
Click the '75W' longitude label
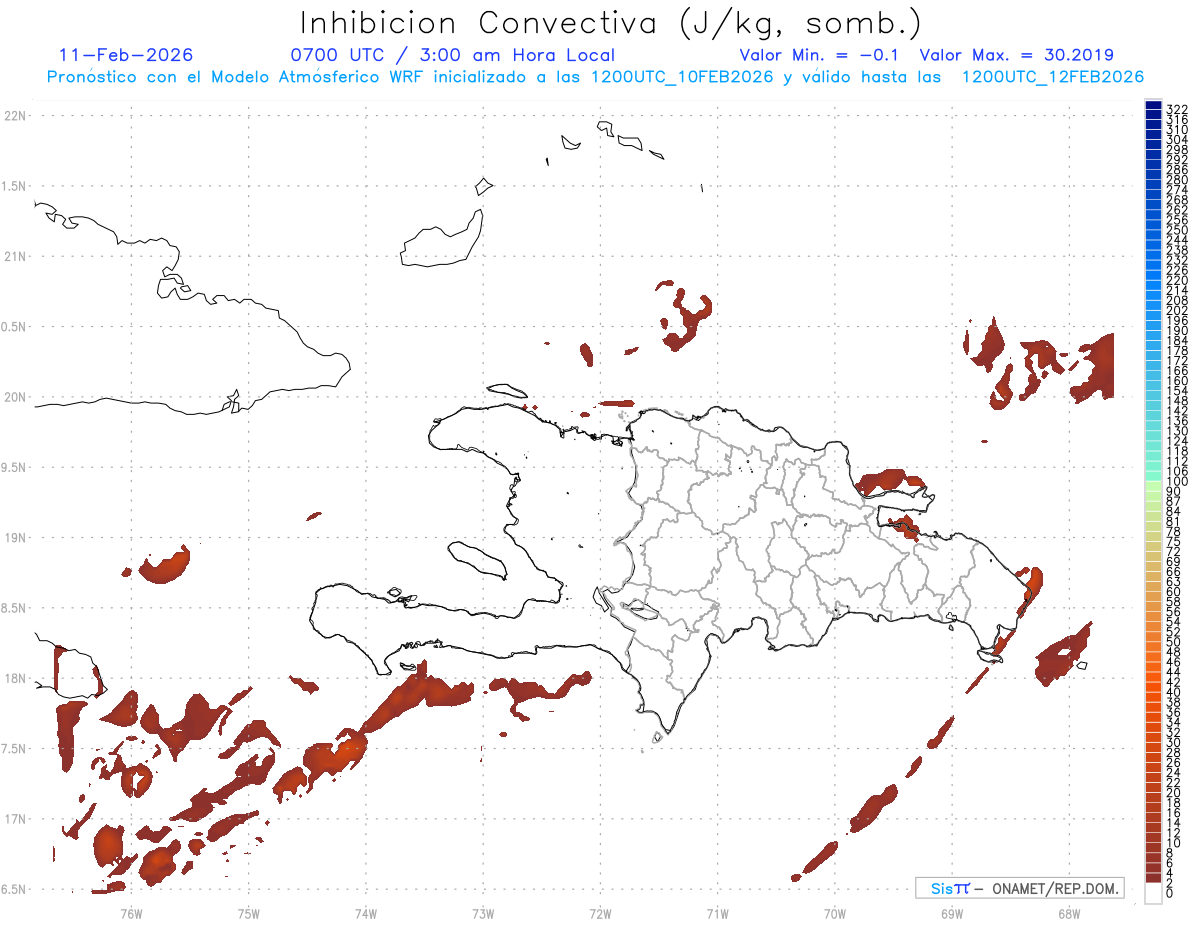pyautogui.click(x=248, y=913)
